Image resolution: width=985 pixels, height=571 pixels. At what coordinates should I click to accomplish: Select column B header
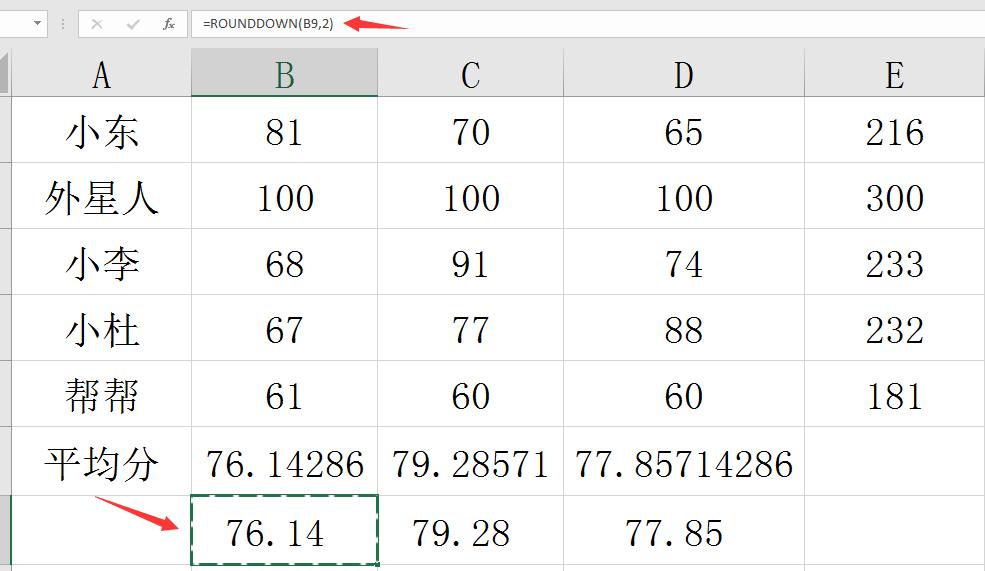(285, 73)
